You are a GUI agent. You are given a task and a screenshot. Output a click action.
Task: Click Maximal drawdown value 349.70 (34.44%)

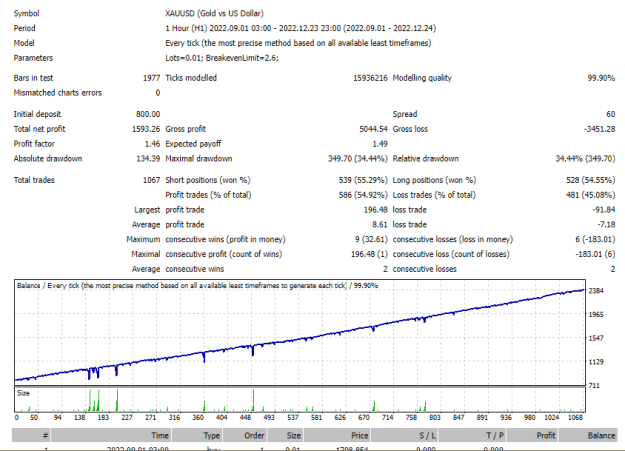point(358,159)
